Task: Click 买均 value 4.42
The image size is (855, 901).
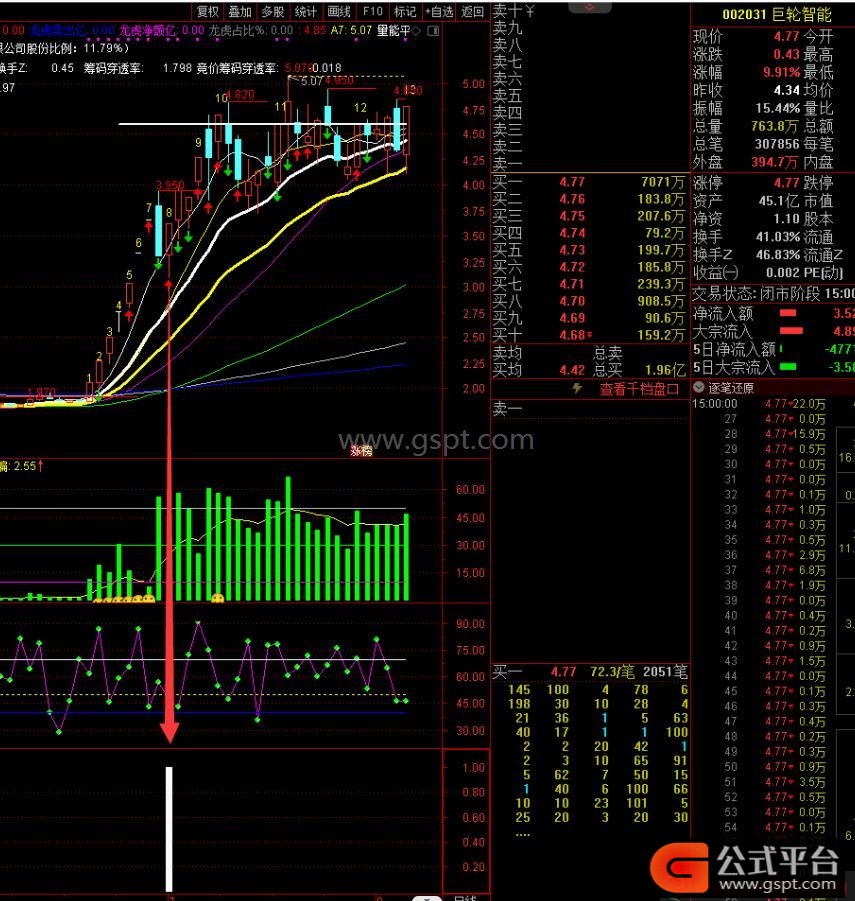Action: 572,370
